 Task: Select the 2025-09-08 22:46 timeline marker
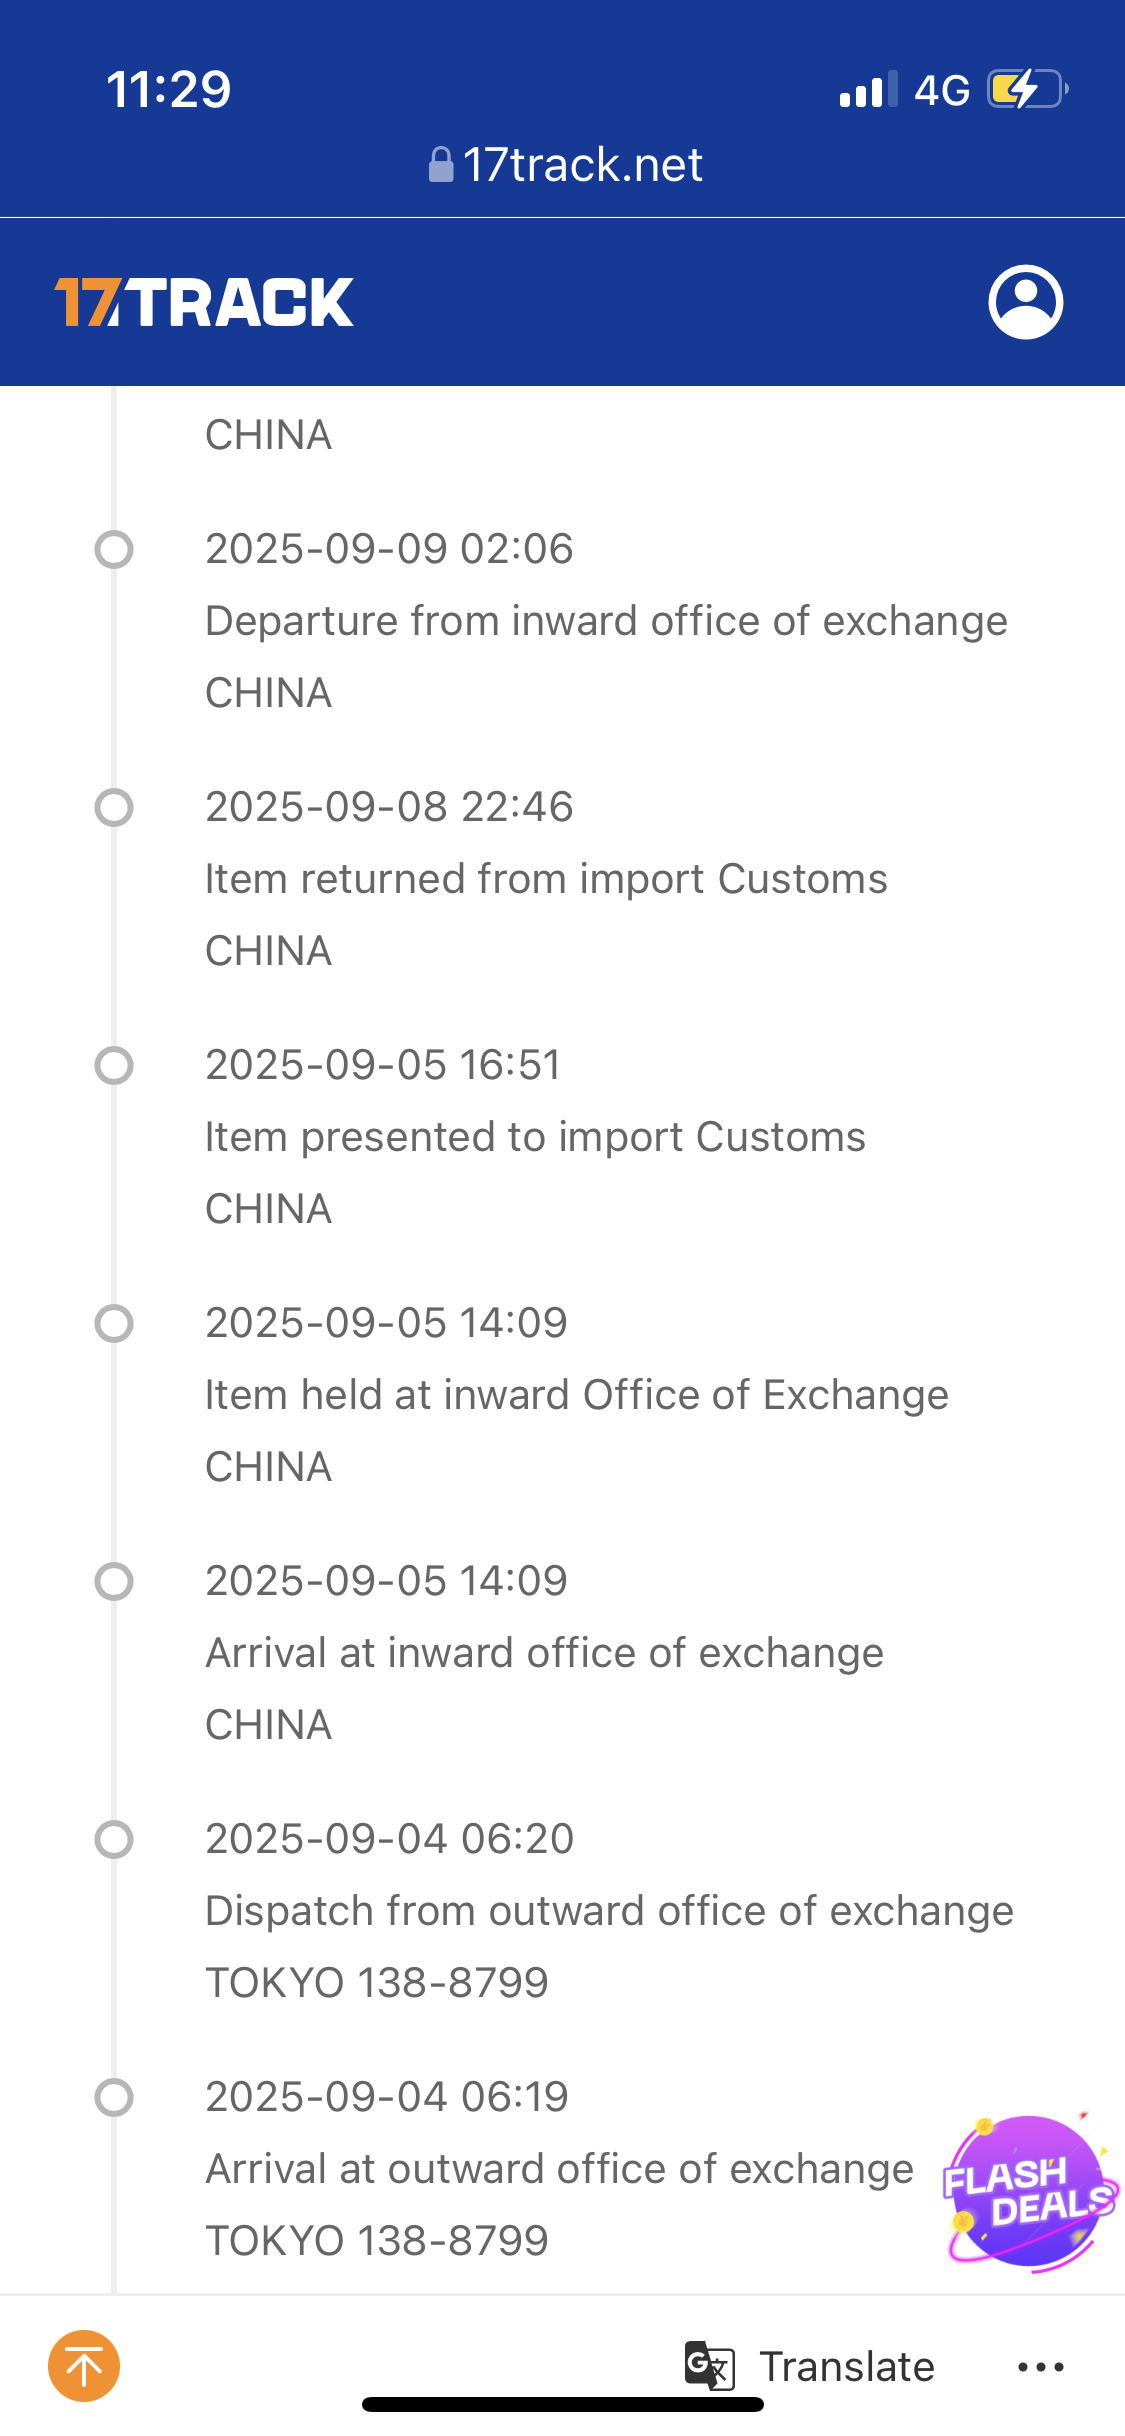tap(114, 807)
